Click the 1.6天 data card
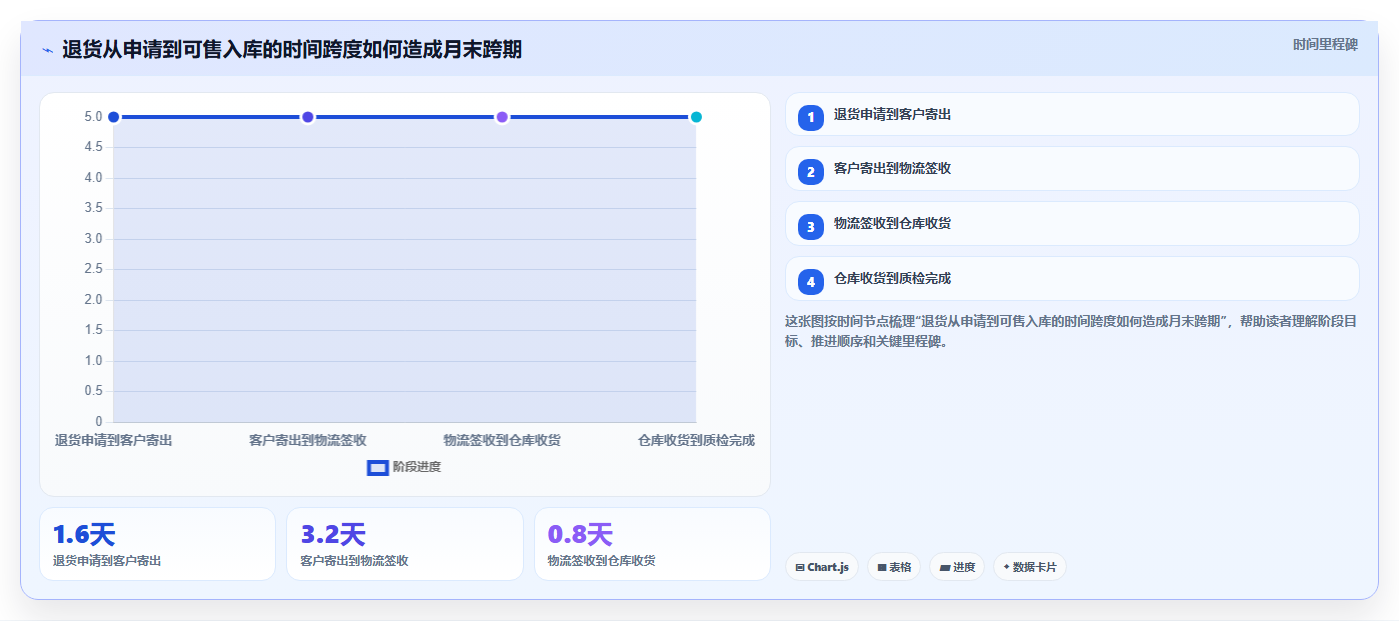 click(x=157, y=544)
